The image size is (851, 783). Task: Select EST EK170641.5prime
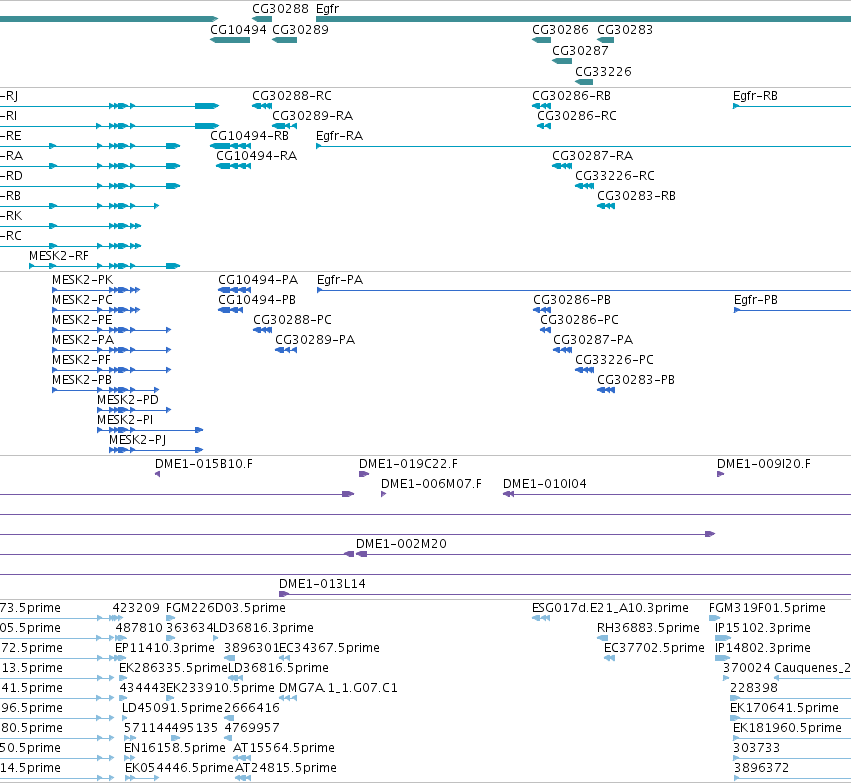click(784, 708)
